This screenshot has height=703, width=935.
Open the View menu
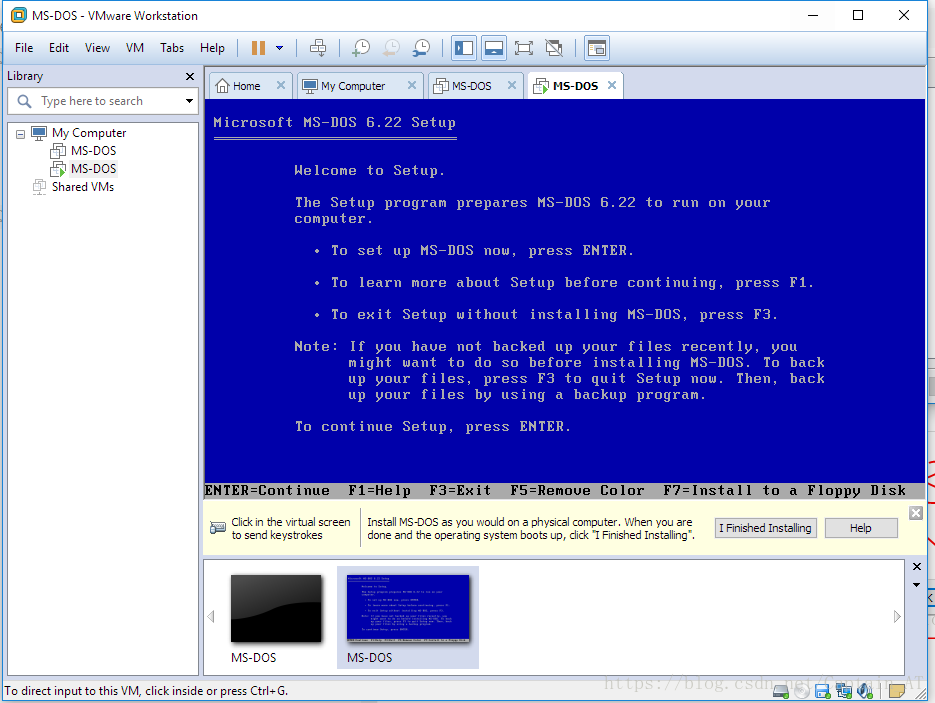tap(97, 48)
